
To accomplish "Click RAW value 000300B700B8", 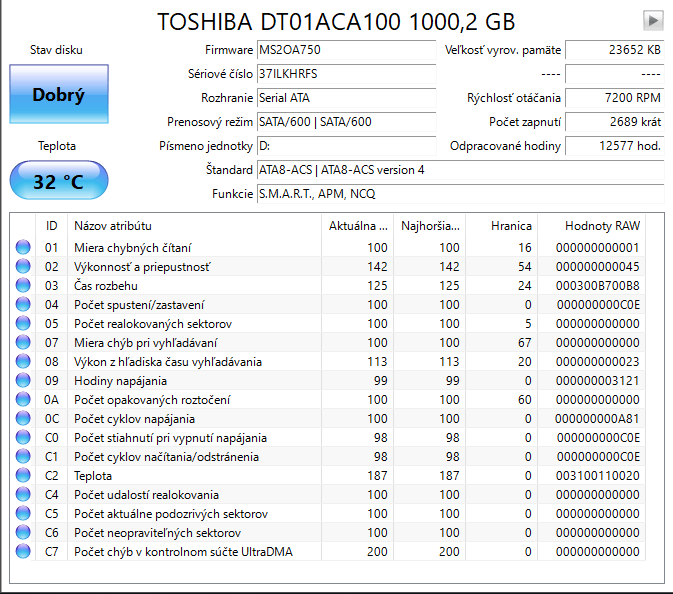I will (597, 286).
